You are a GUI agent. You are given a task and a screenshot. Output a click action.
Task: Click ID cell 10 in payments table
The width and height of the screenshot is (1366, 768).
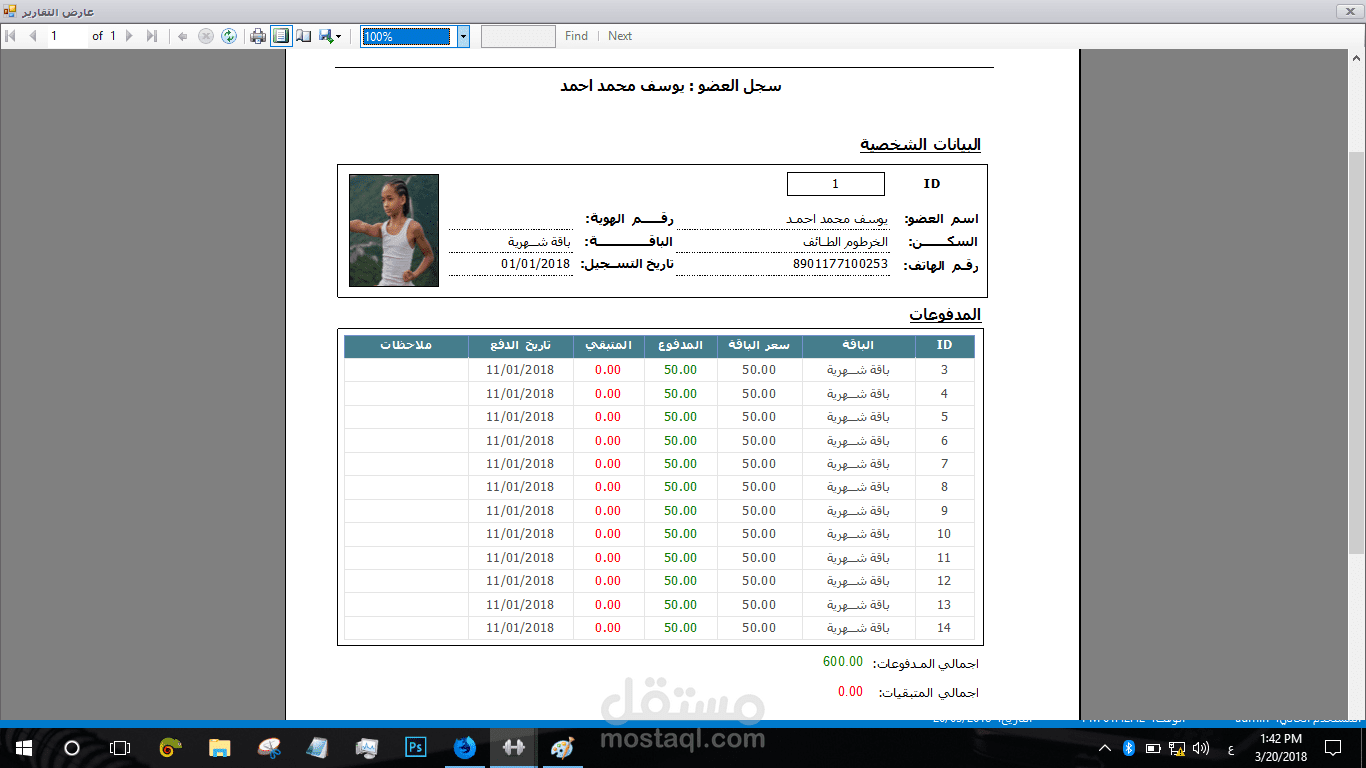(x=944, y=534)
